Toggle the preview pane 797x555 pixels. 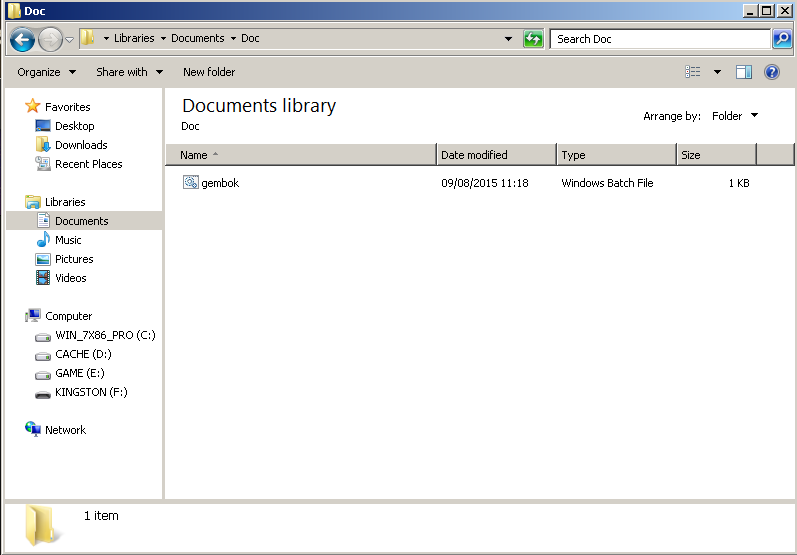point(744,72)
